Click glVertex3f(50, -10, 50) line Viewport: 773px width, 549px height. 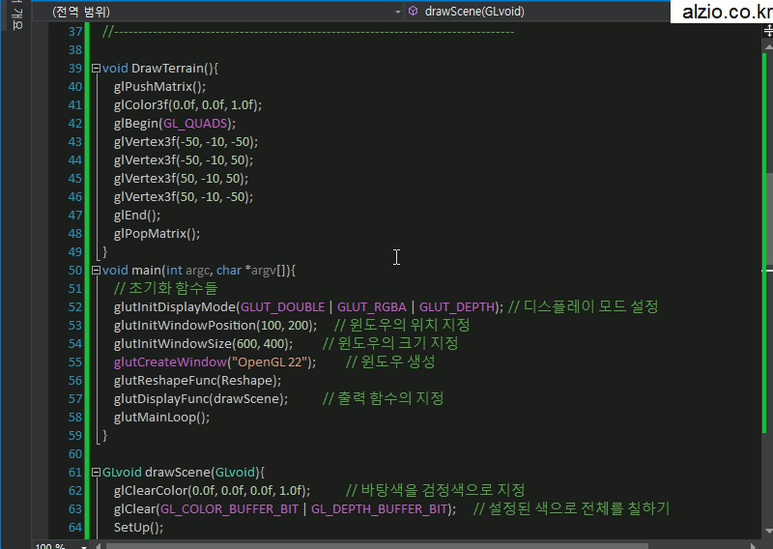coord(181,178)
